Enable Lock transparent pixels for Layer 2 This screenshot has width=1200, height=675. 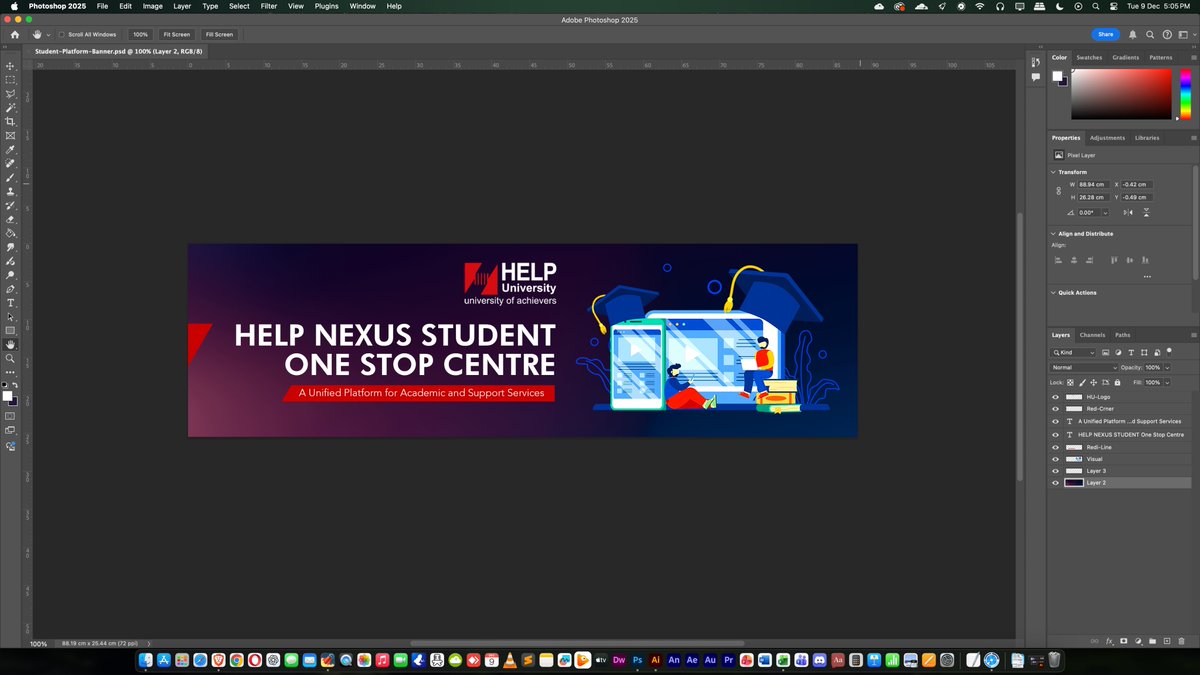1069,382
